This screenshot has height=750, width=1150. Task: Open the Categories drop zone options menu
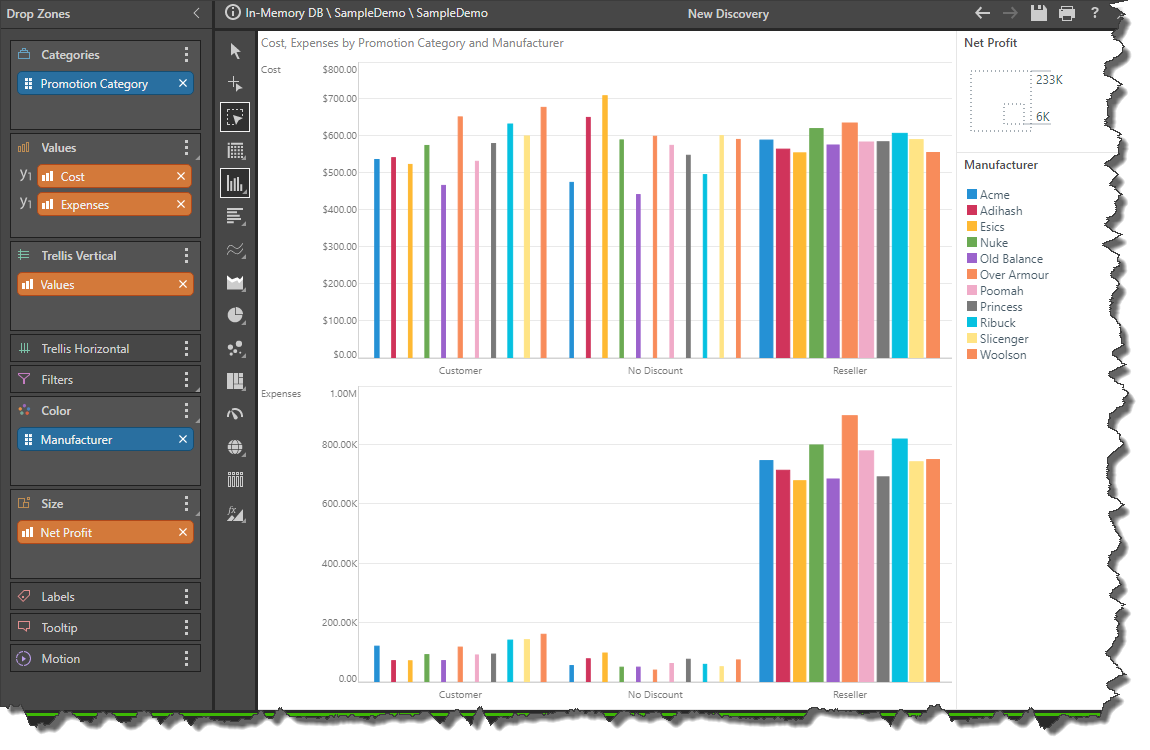tap(186, 55)
